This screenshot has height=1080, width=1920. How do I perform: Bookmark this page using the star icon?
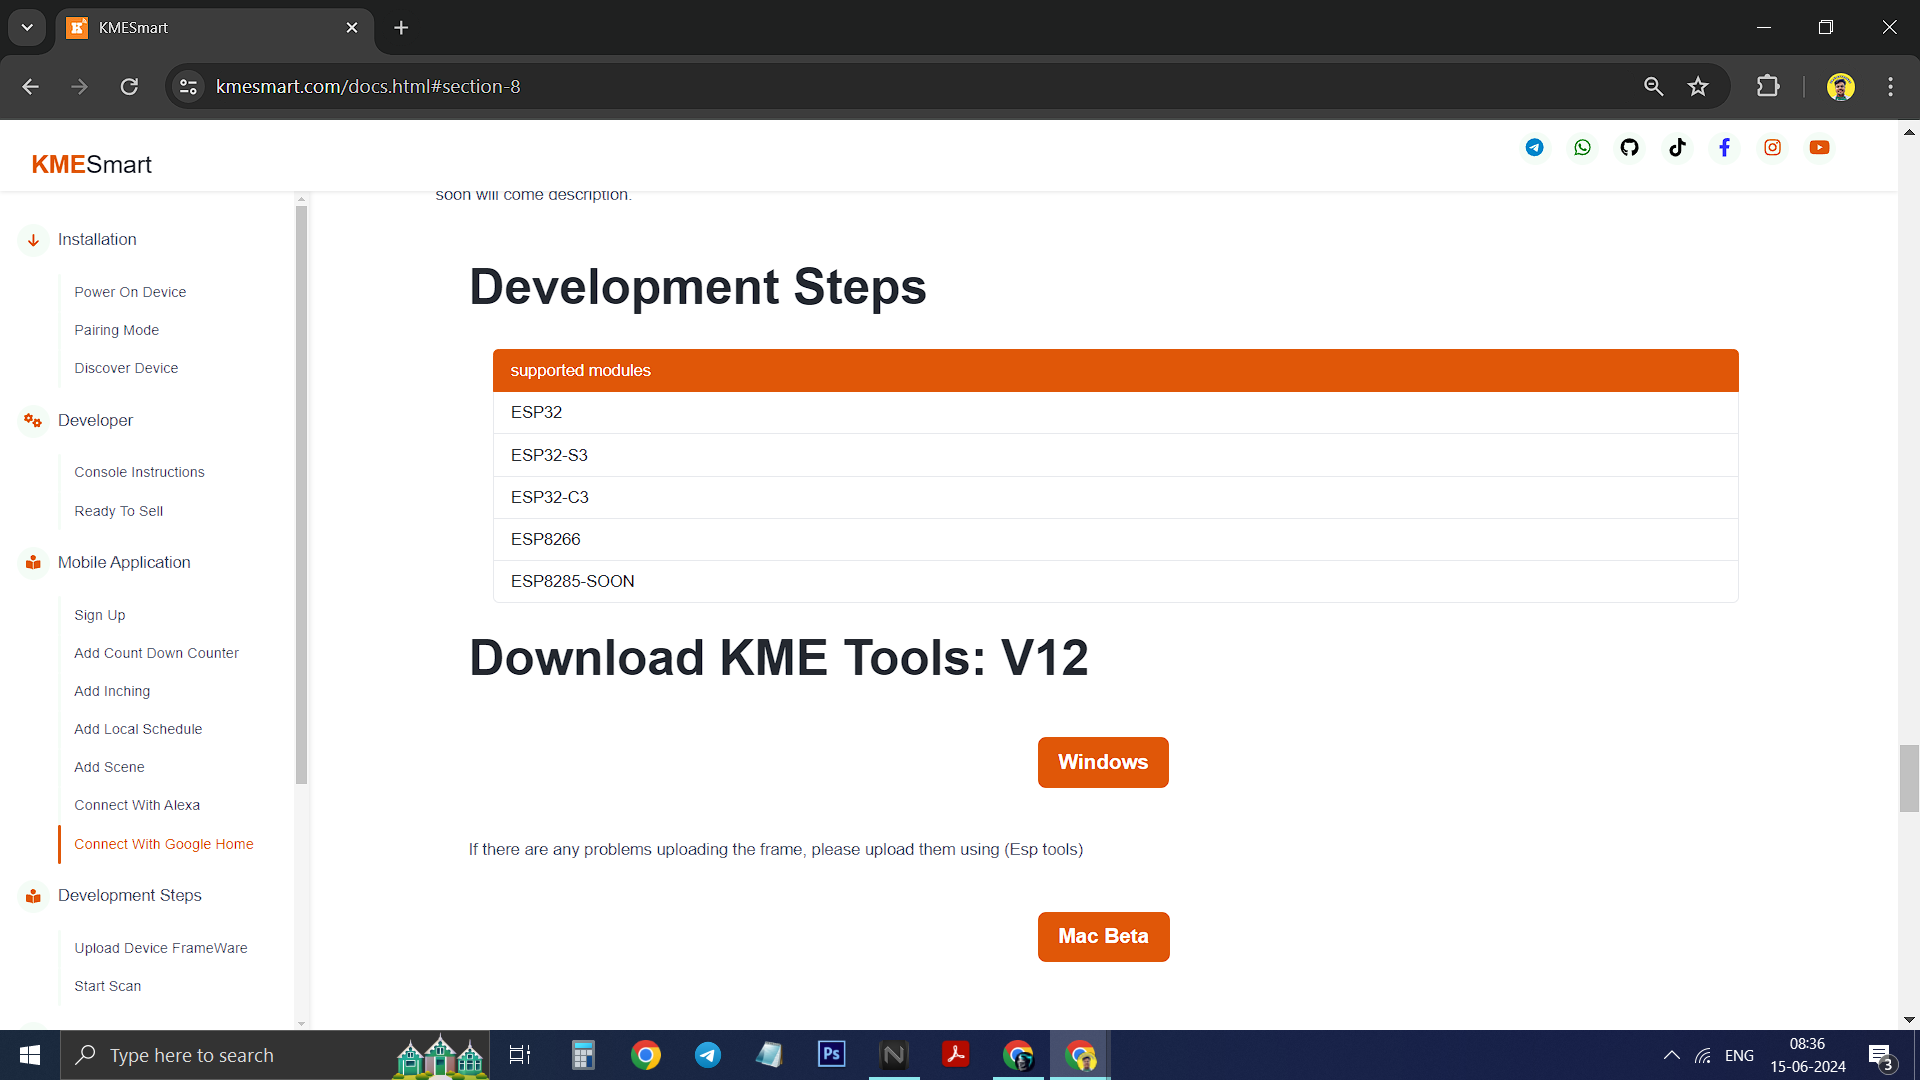1698,86
